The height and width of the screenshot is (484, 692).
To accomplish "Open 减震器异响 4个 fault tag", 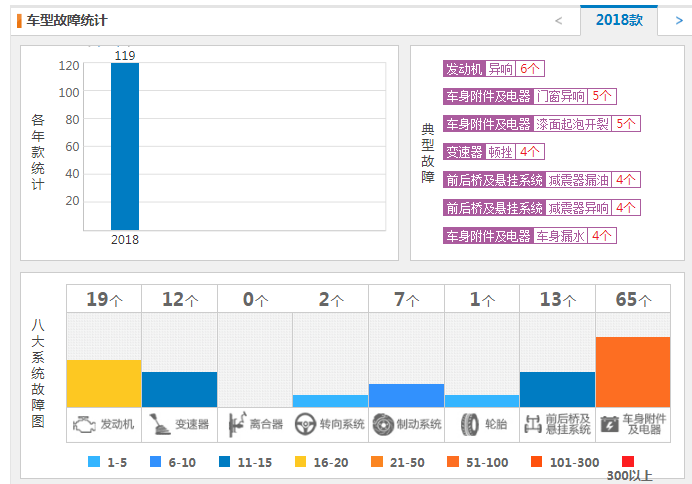I will point(542,207).
